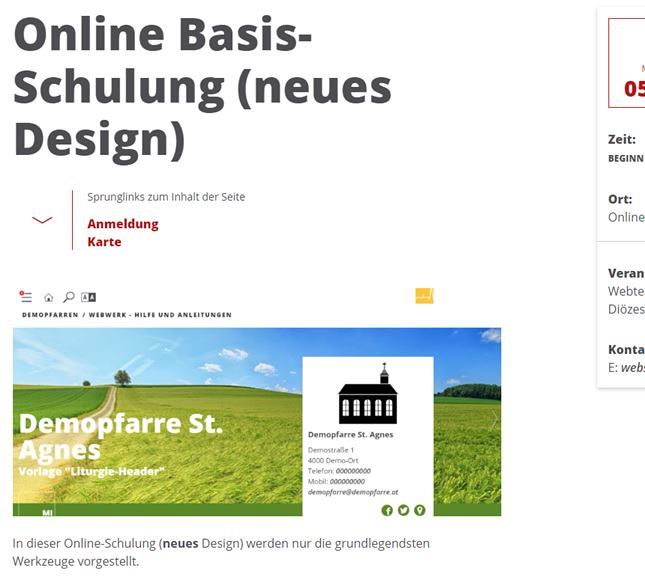Click the Twitter icon on the parish card
The height and width of the screenshot is (579, 645).
click(403, 510)
